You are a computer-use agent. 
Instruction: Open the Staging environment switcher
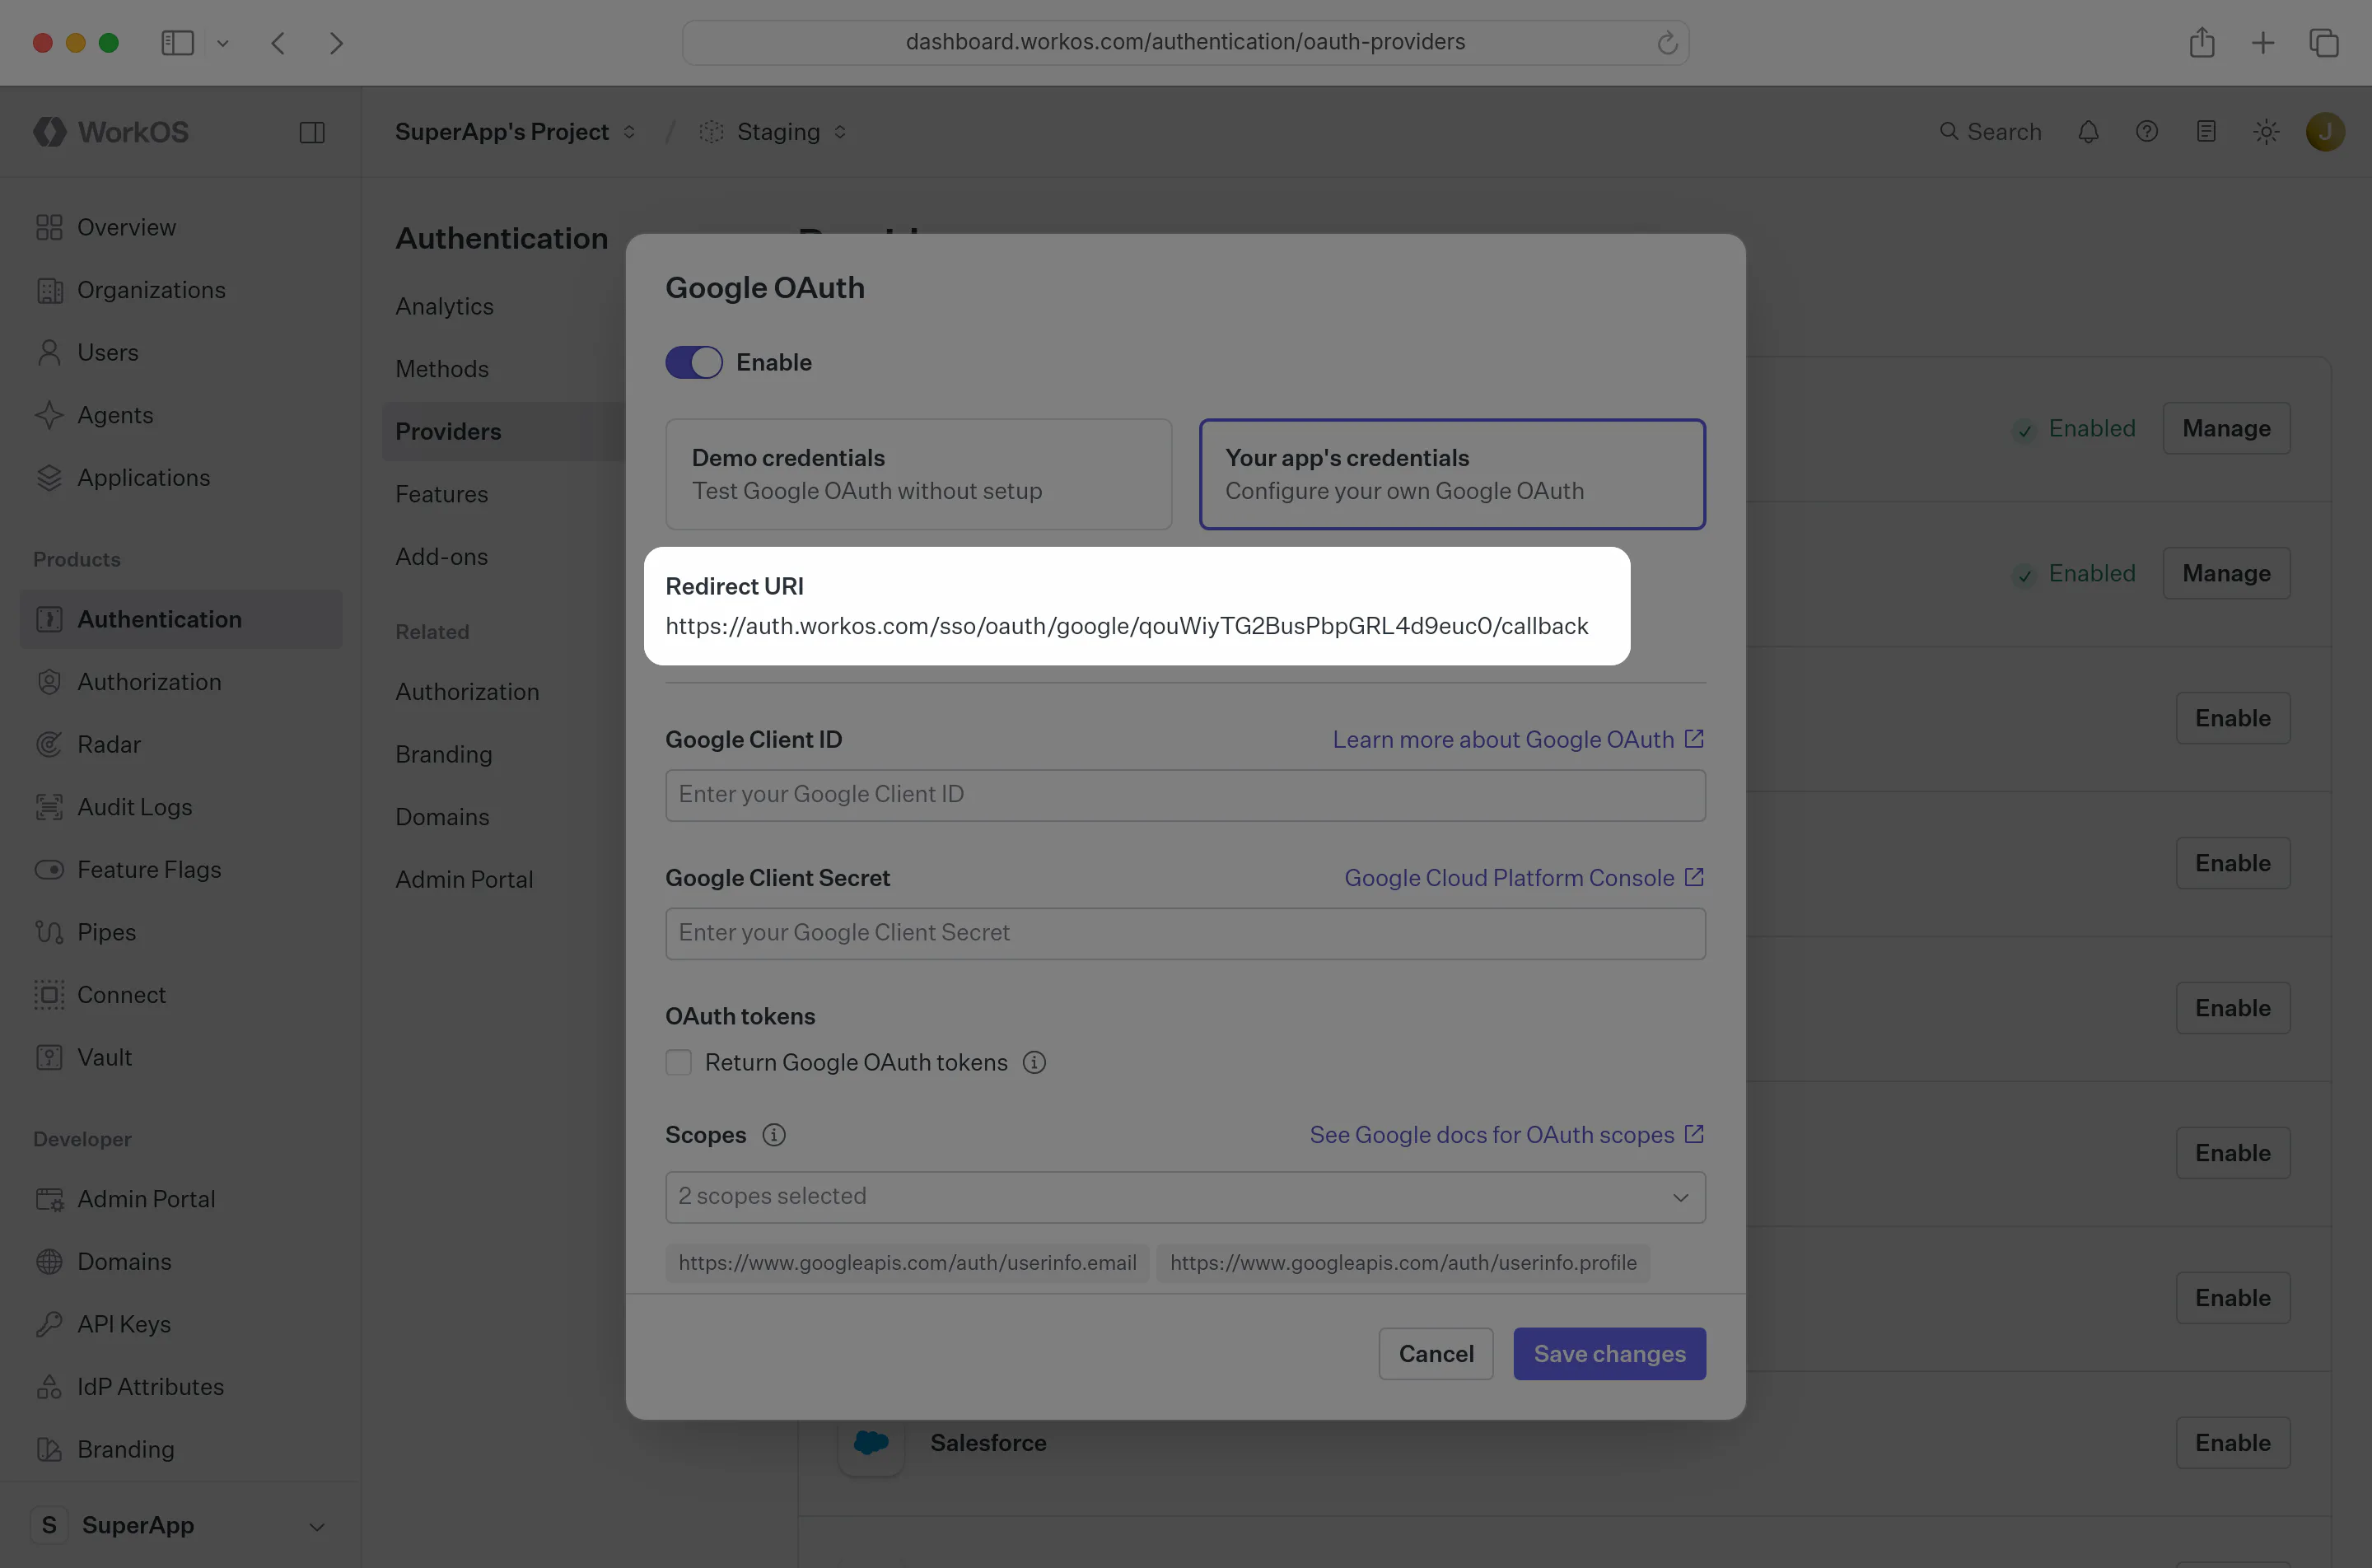click(x=773, y=132)
